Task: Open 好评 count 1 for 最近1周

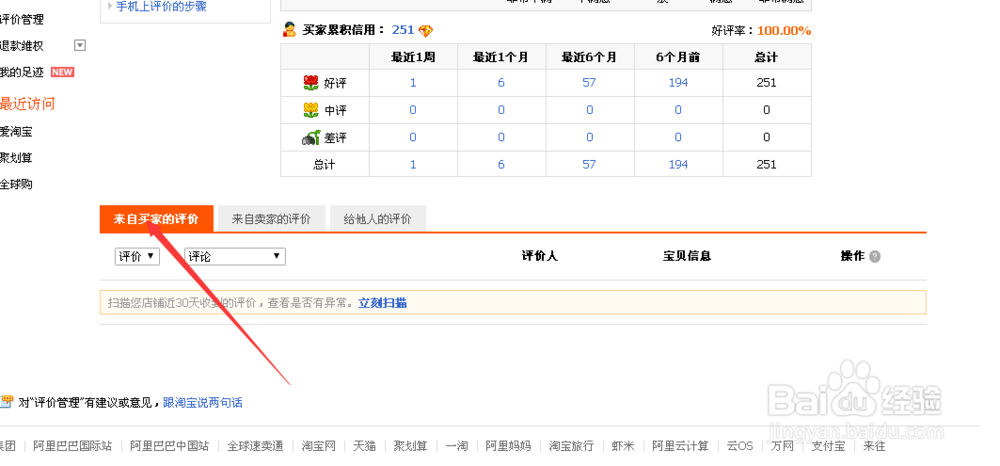Action: [x=413, y=83]
